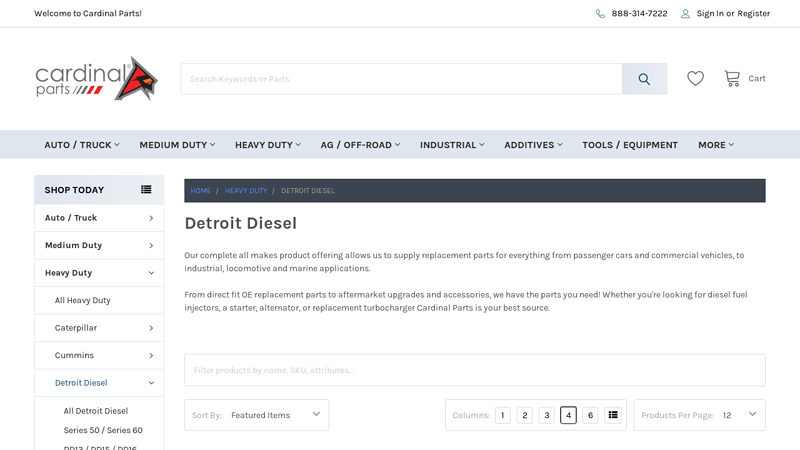
Task: Switch to list view layout icon
Action: pyautogui.click(x=613, y=415)
